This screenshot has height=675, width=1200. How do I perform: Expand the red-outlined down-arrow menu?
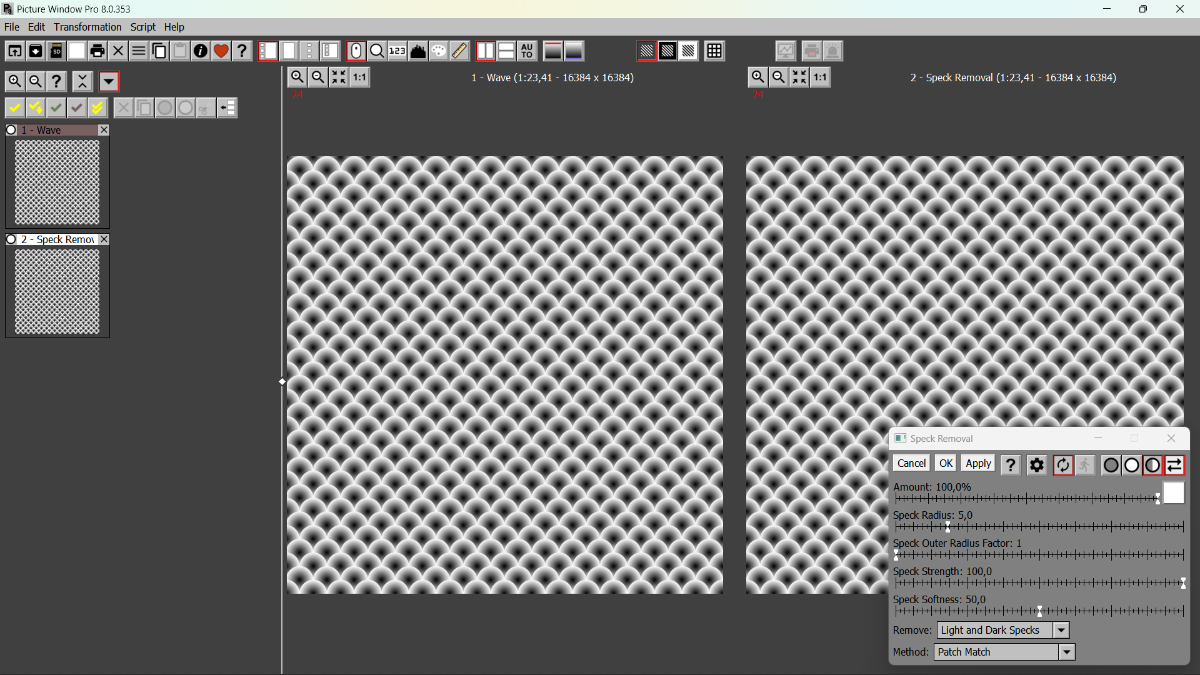click(x=109, y=82)
